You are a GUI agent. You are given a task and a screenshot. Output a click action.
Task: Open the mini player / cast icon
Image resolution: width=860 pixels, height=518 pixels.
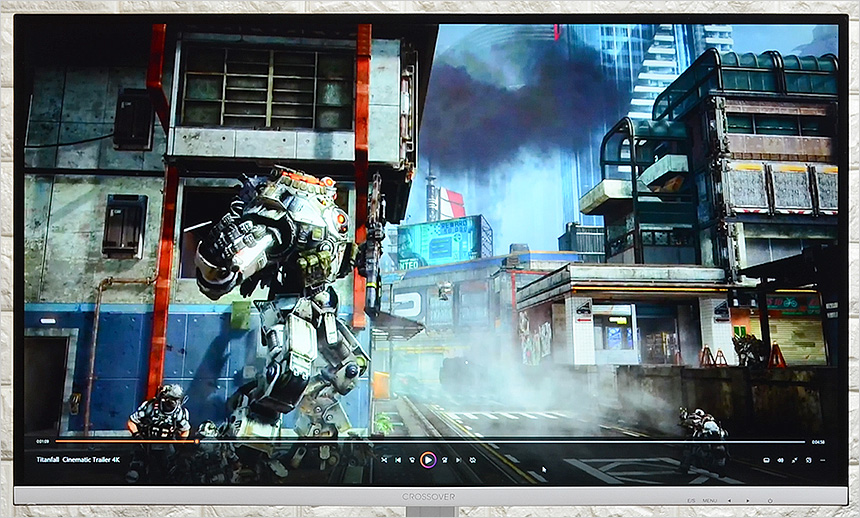808,460
